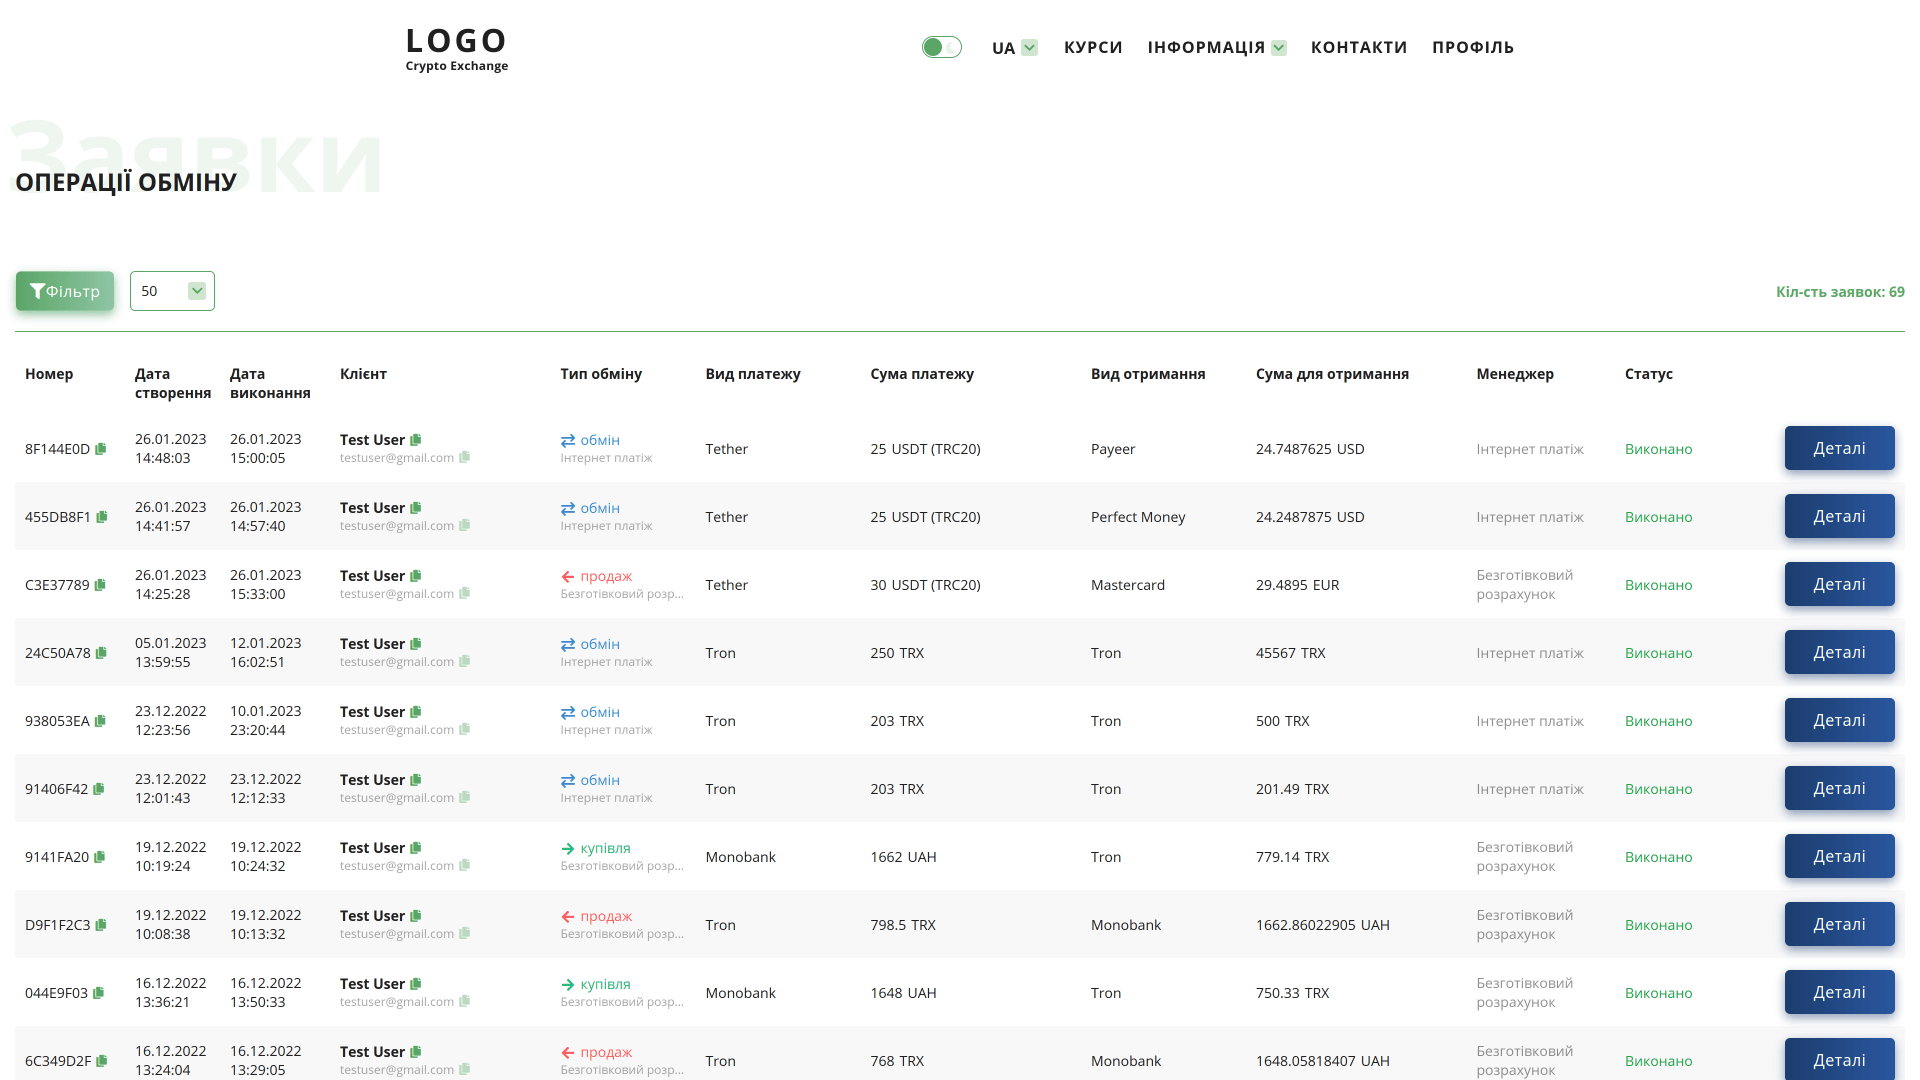Click the Дата створення column header
The image size is (1920, 1080).
(x=173, y=383)
